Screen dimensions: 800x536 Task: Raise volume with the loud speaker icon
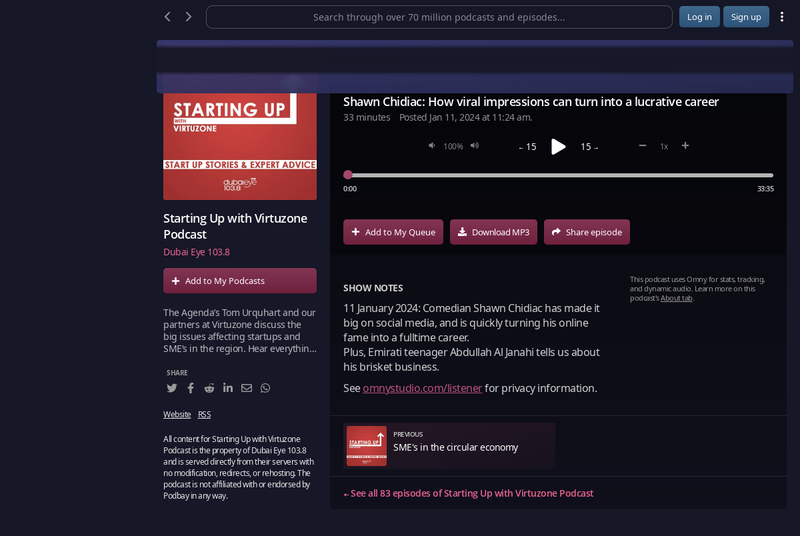474,146
